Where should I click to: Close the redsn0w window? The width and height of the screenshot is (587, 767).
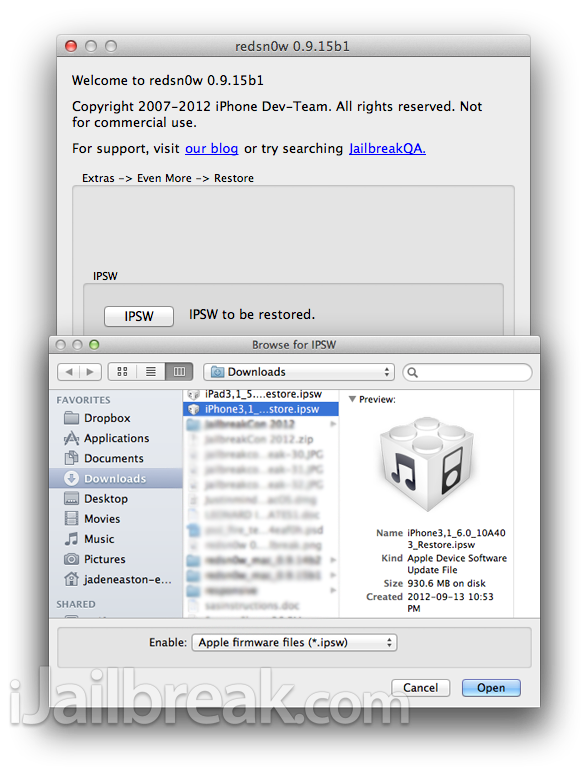71,46
